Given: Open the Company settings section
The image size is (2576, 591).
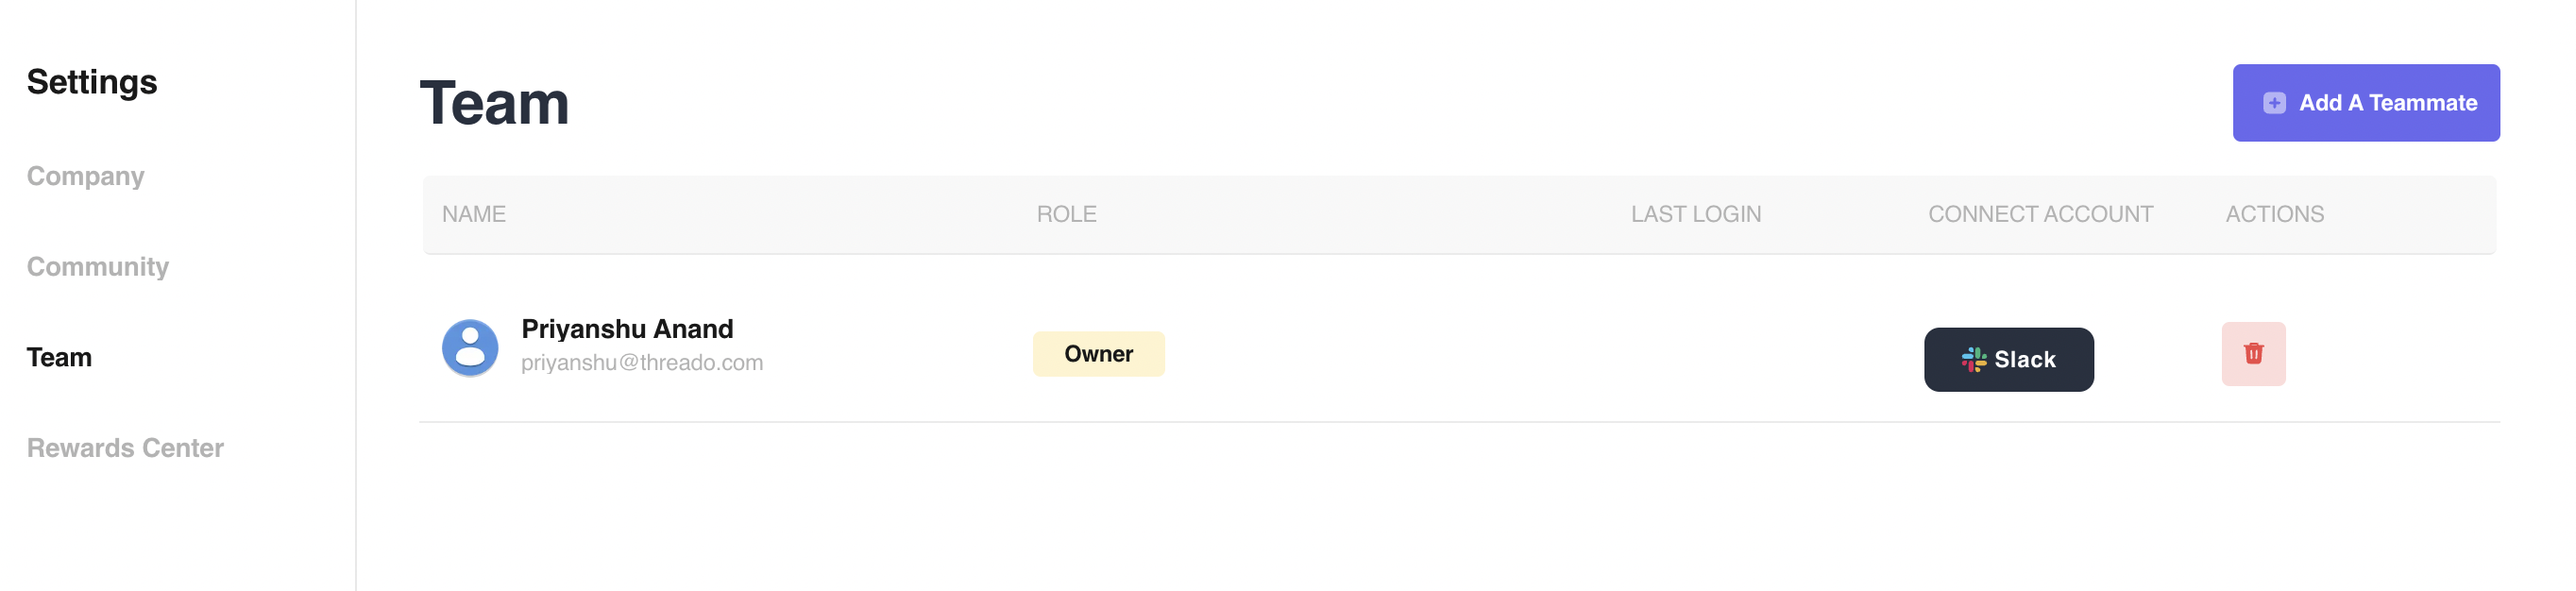Looking at the screenshot, I should pos(85,176).
